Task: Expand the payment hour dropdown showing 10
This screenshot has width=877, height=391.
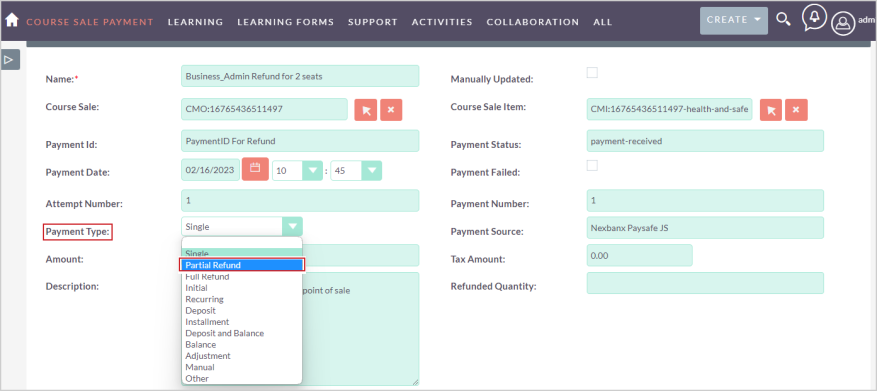Action: click(x=298, y=171)
